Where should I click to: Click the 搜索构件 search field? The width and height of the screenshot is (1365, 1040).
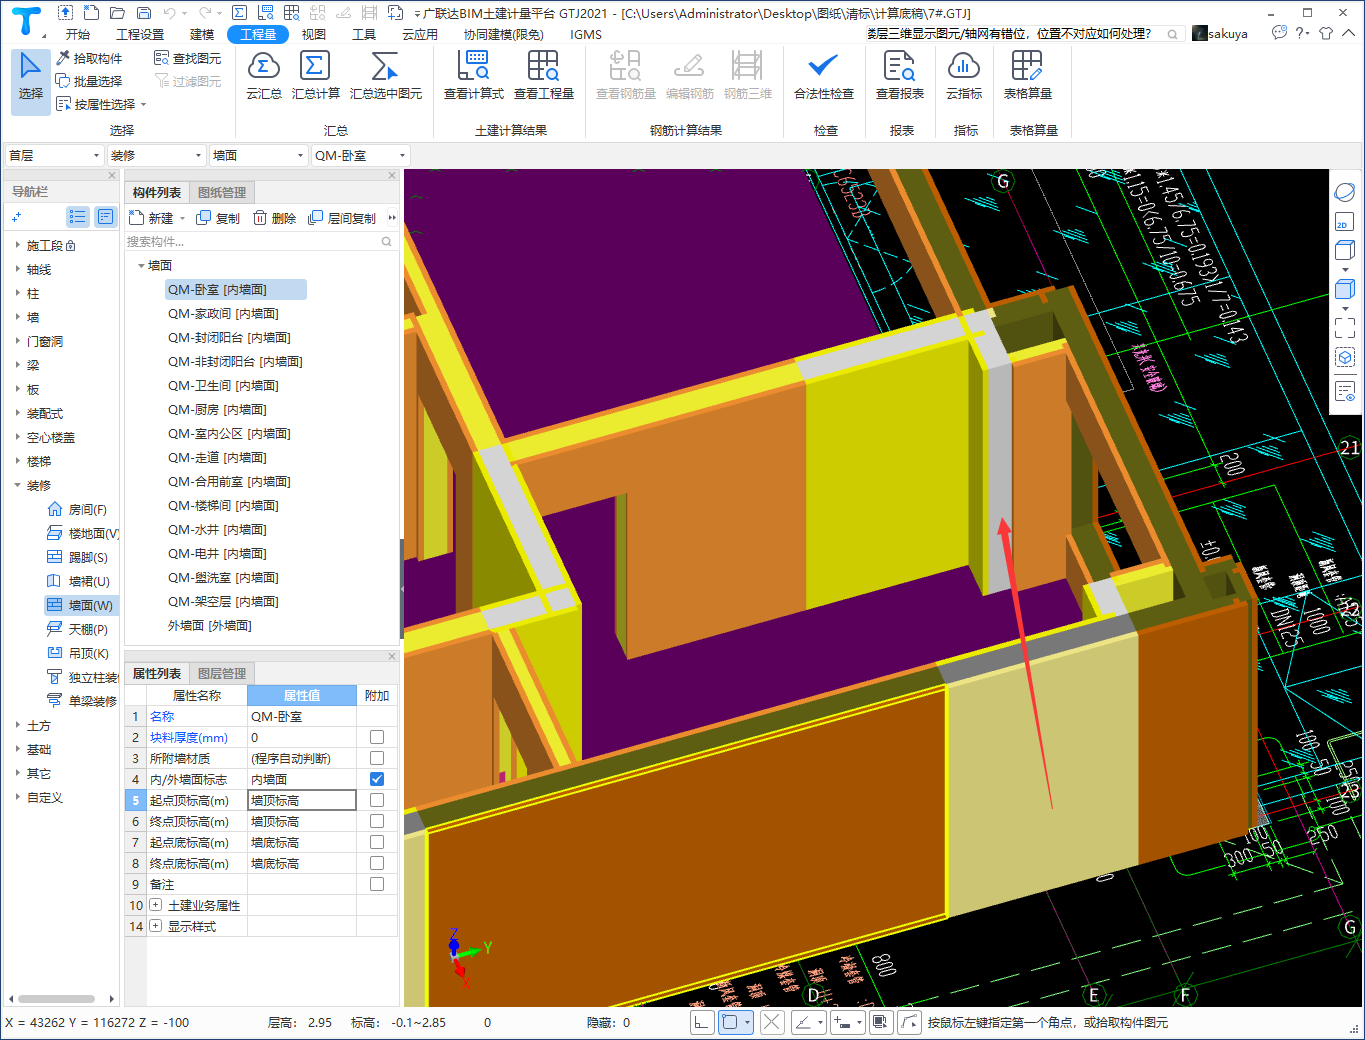point(260,241)
